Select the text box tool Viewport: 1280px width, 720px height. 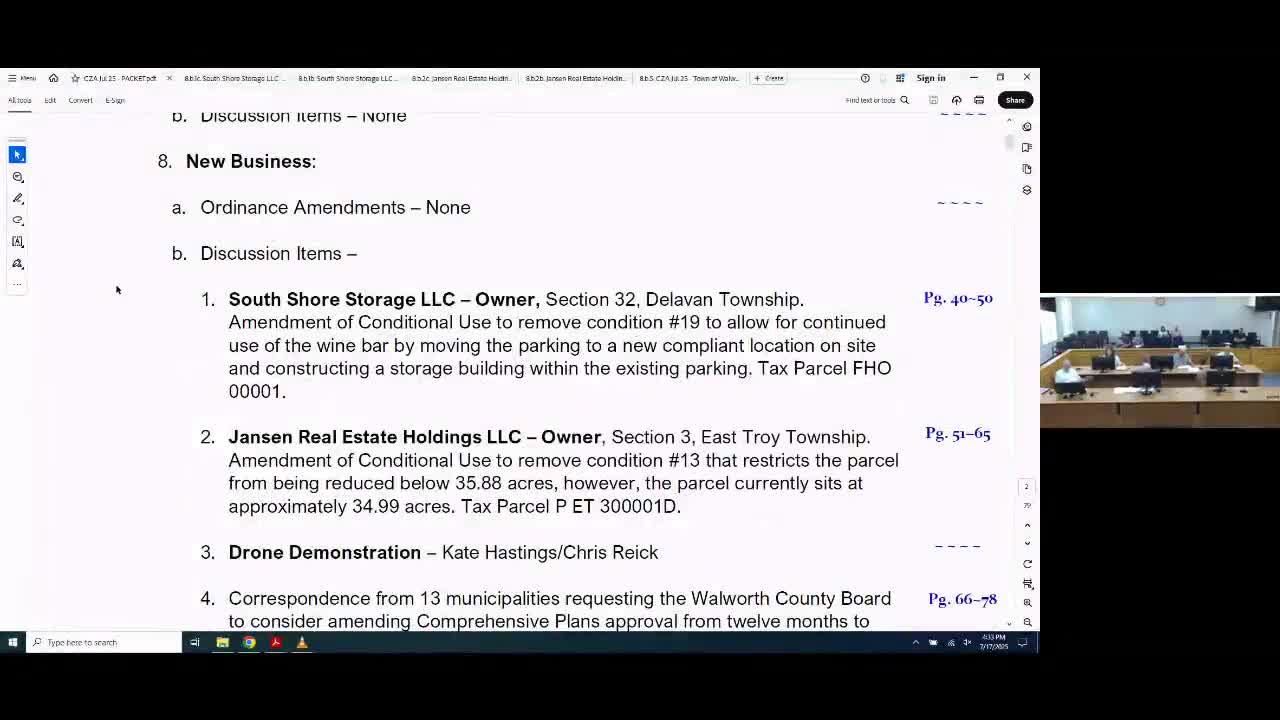point(17,242)
